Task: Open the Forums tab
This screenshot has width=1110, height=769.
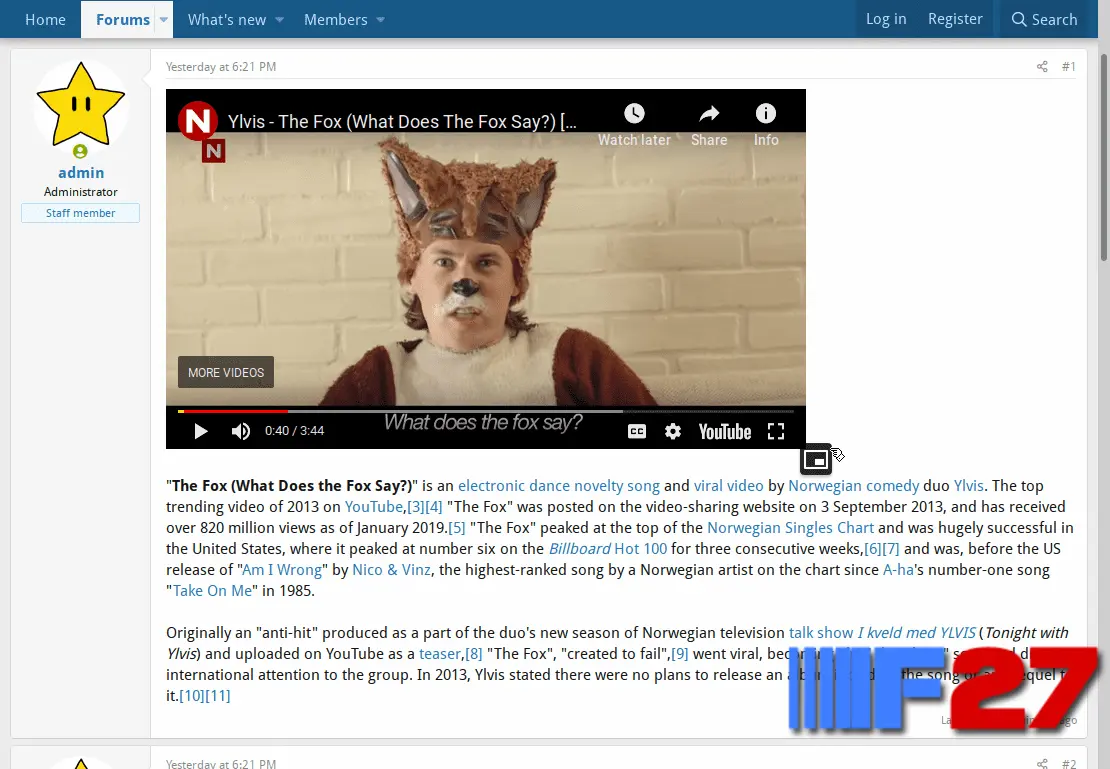Action: 122,20
